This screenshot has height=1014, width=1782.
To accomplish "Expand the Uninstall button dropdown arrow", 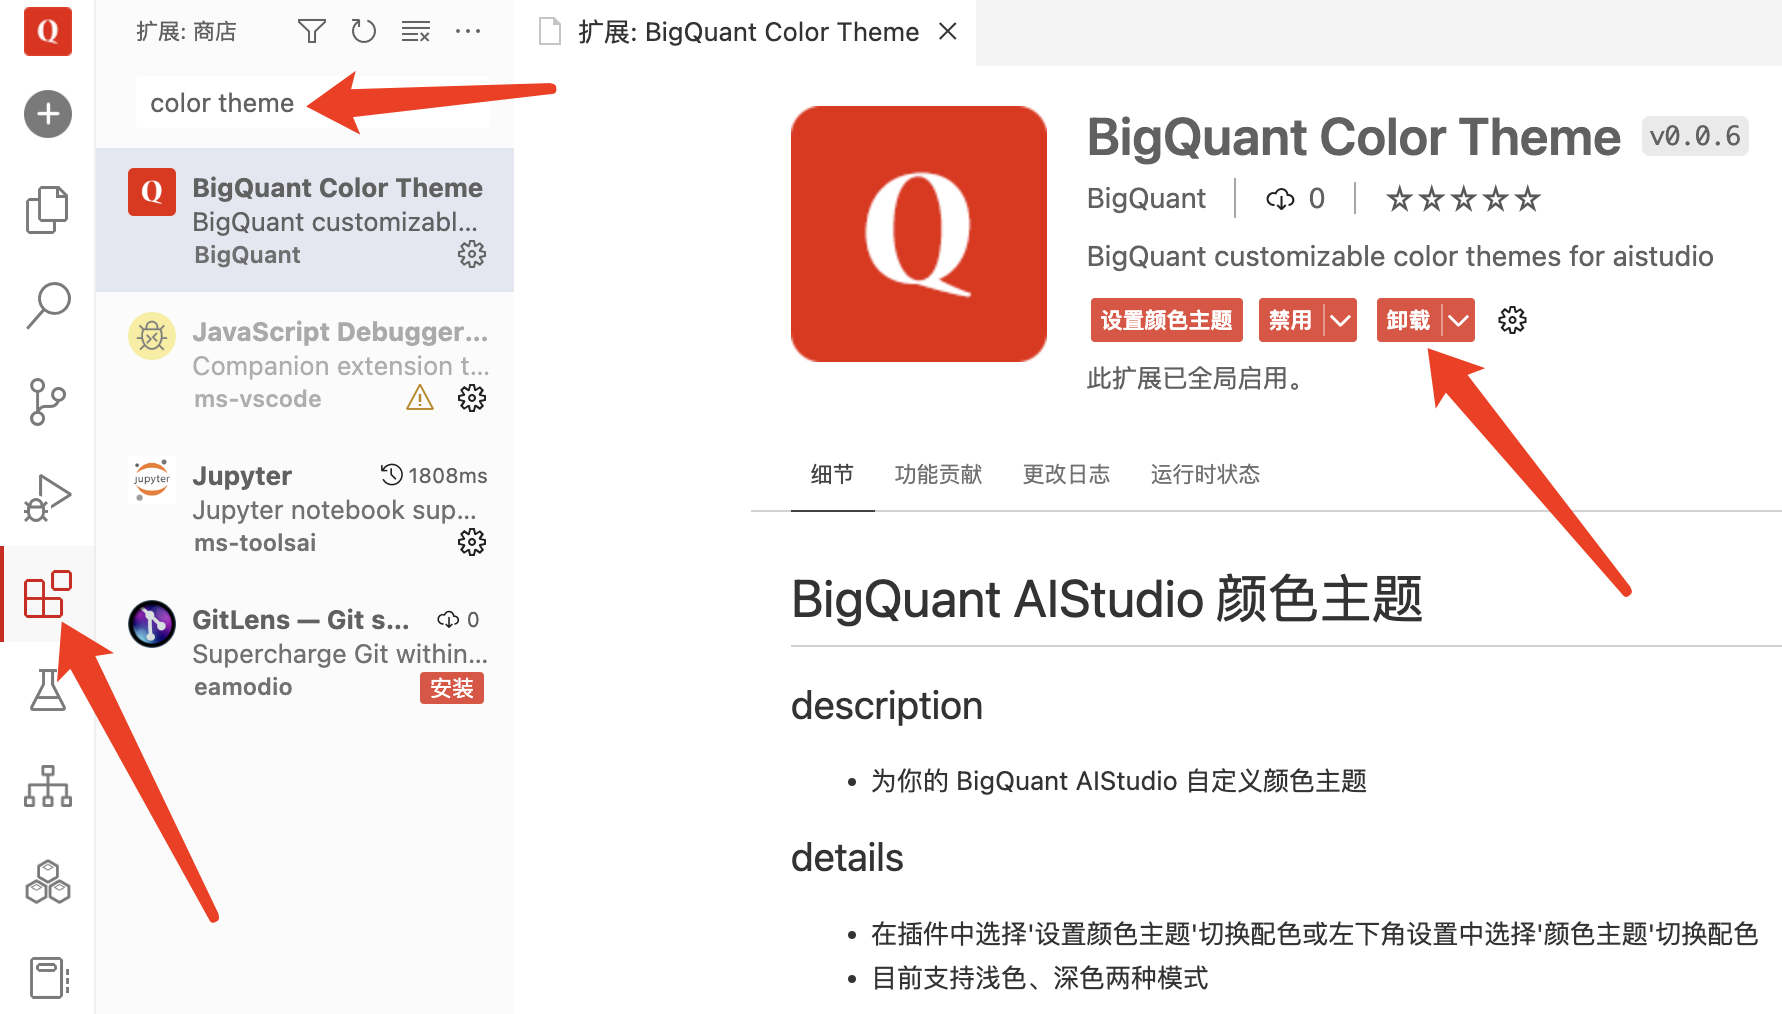I will (1459, 320).
